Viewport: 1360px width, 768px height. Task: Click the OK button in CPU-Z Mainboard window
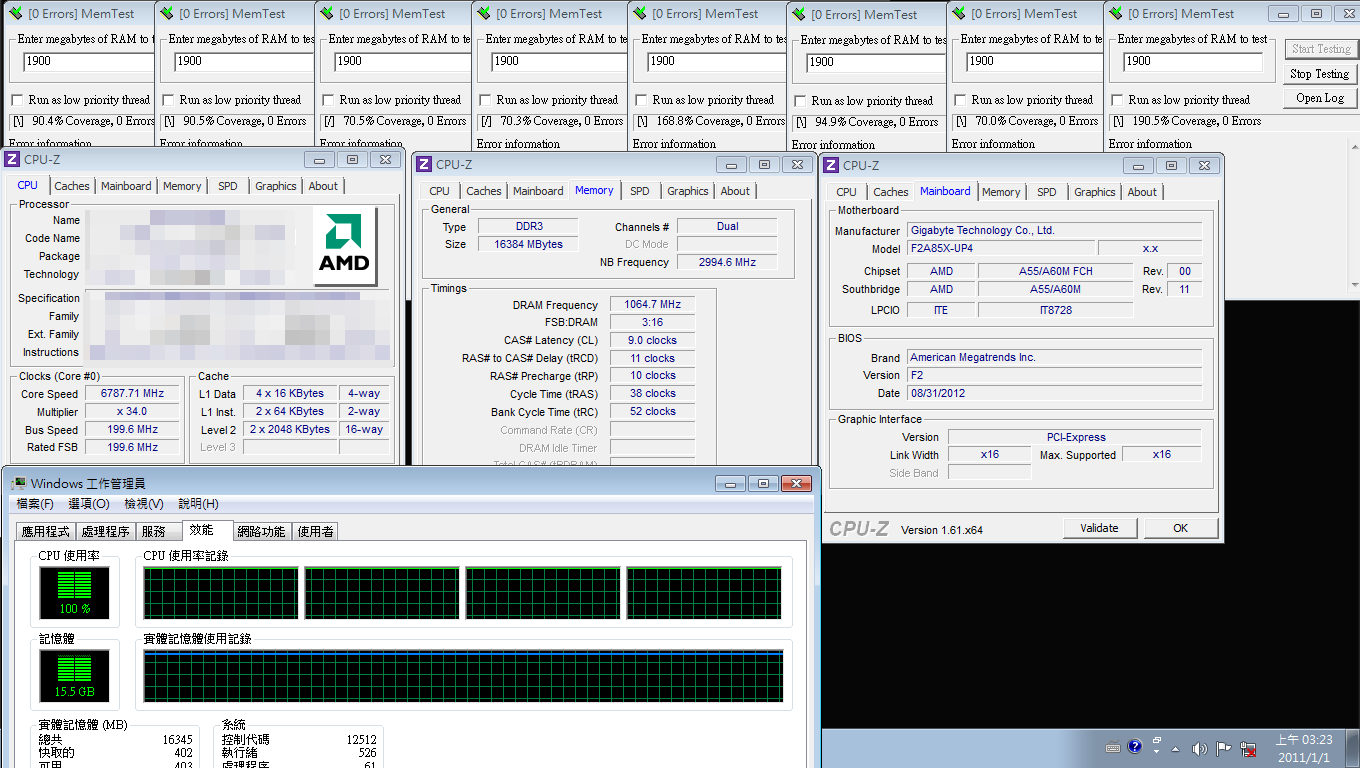[1181, 528]
